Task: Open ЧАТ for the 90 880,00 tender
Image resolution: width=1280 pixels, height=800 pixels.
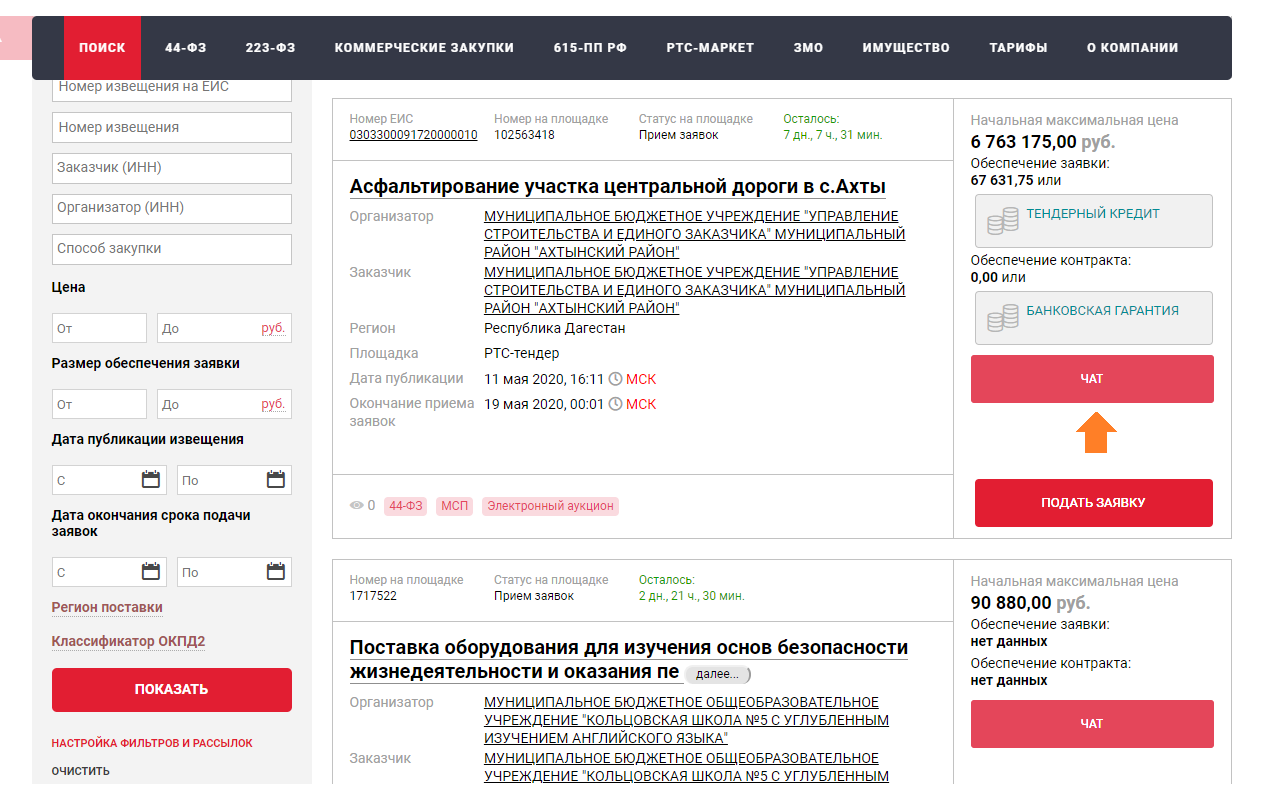Action: pos(1092,724)
